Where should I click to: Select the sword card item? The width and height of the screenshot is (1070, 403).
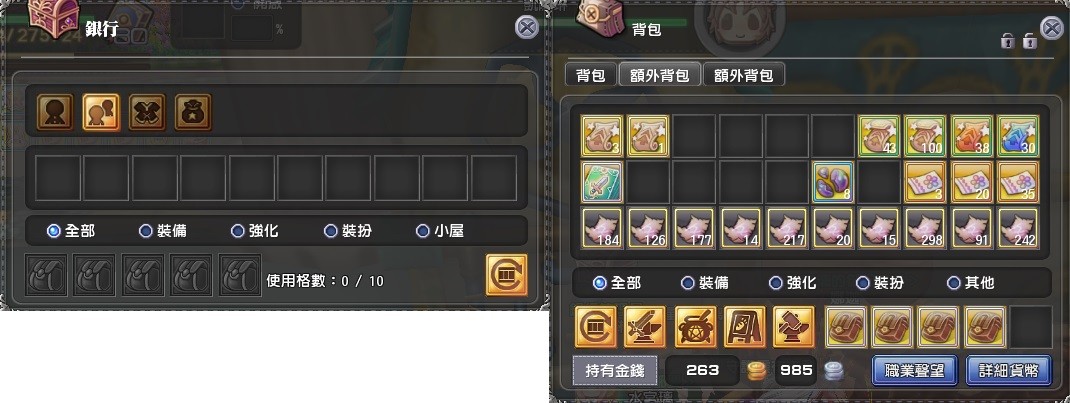pyautogui.click(x=602, y=182)
